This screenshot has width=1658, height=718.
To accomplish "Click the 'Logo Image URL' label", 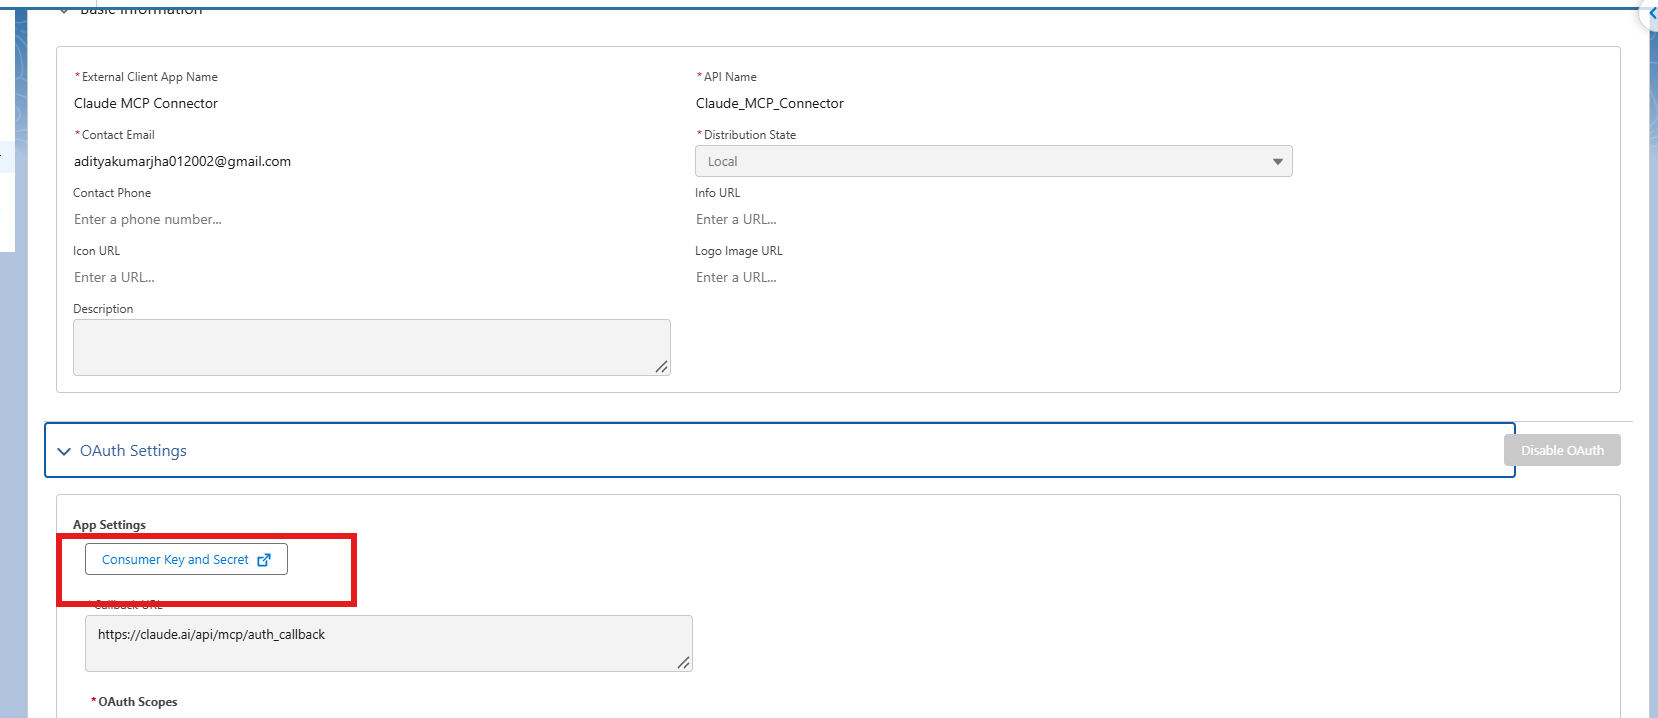I will point(739,251).
